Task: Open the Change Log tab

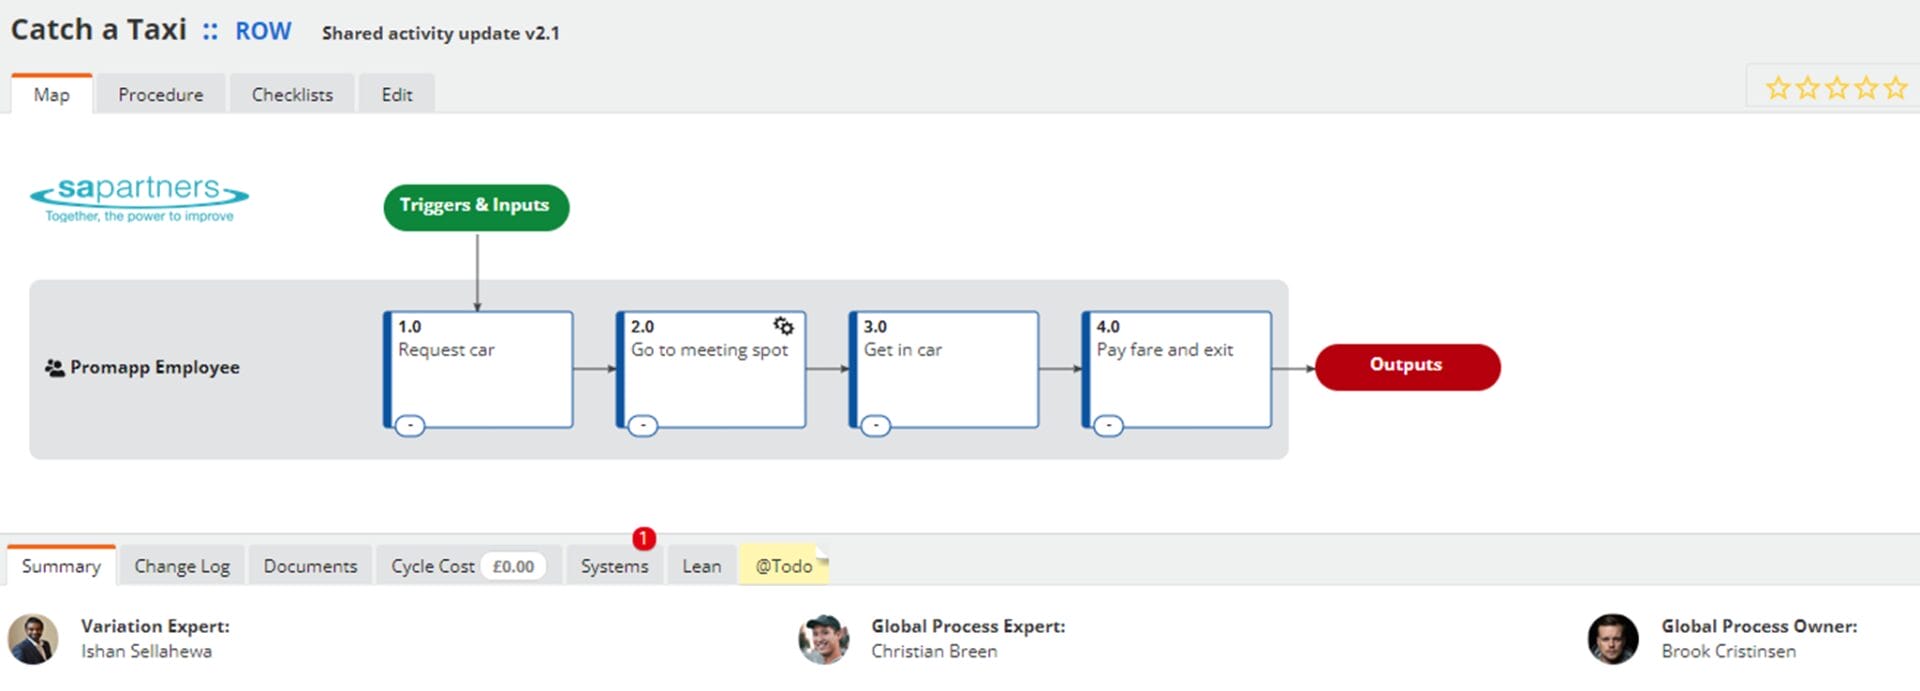Action: pyautogui.click(x=182, y=566)
